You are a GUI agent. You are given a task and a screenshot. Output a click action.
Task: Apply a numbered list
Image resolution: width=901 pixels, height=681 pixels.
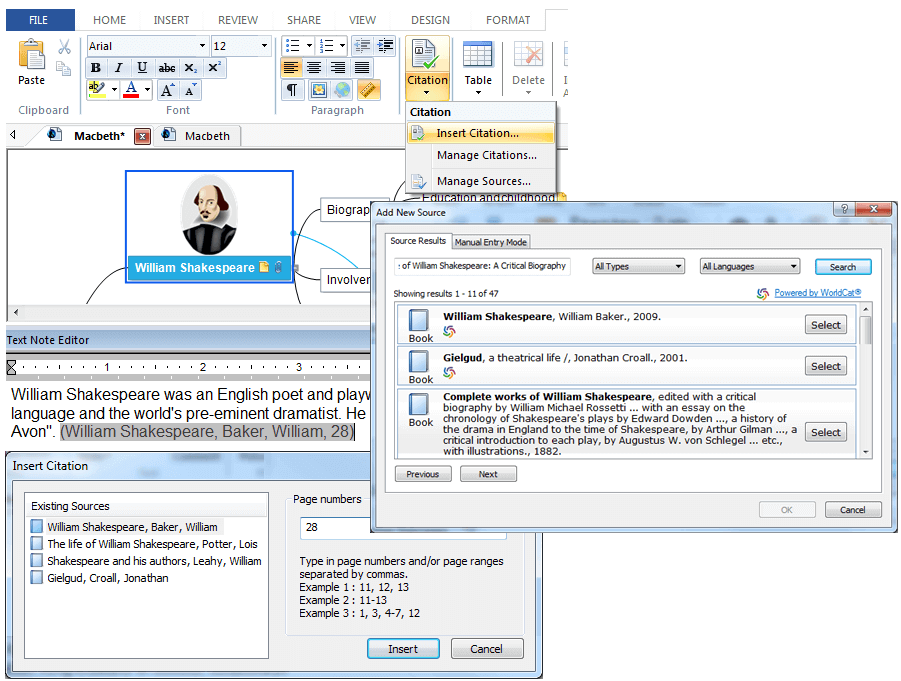(x=326, y=45)
